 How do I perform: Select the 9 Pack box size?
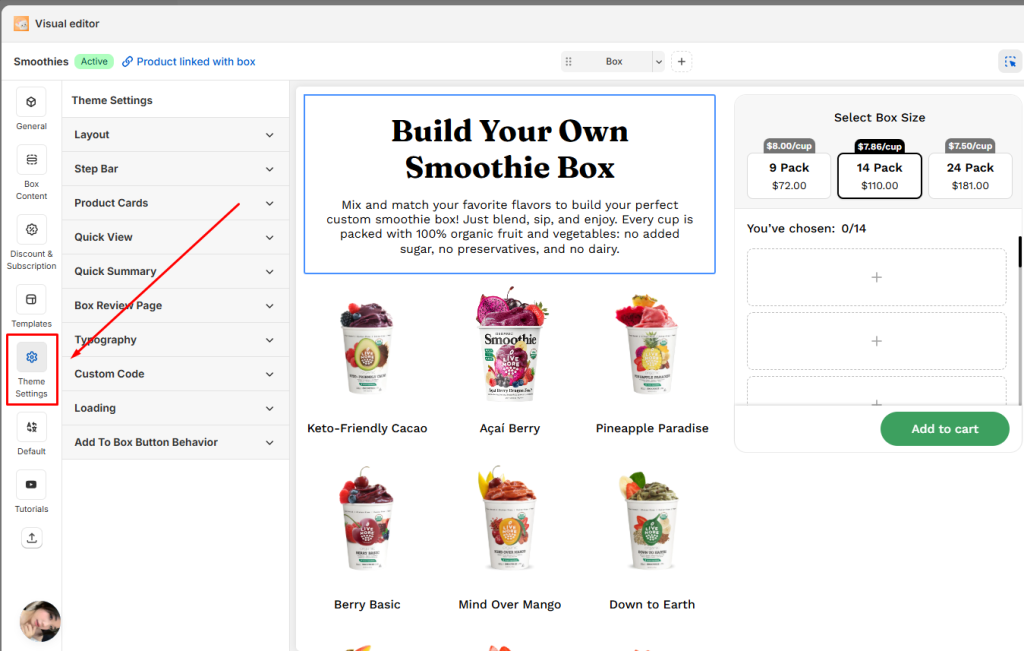[x=788, y=176]
